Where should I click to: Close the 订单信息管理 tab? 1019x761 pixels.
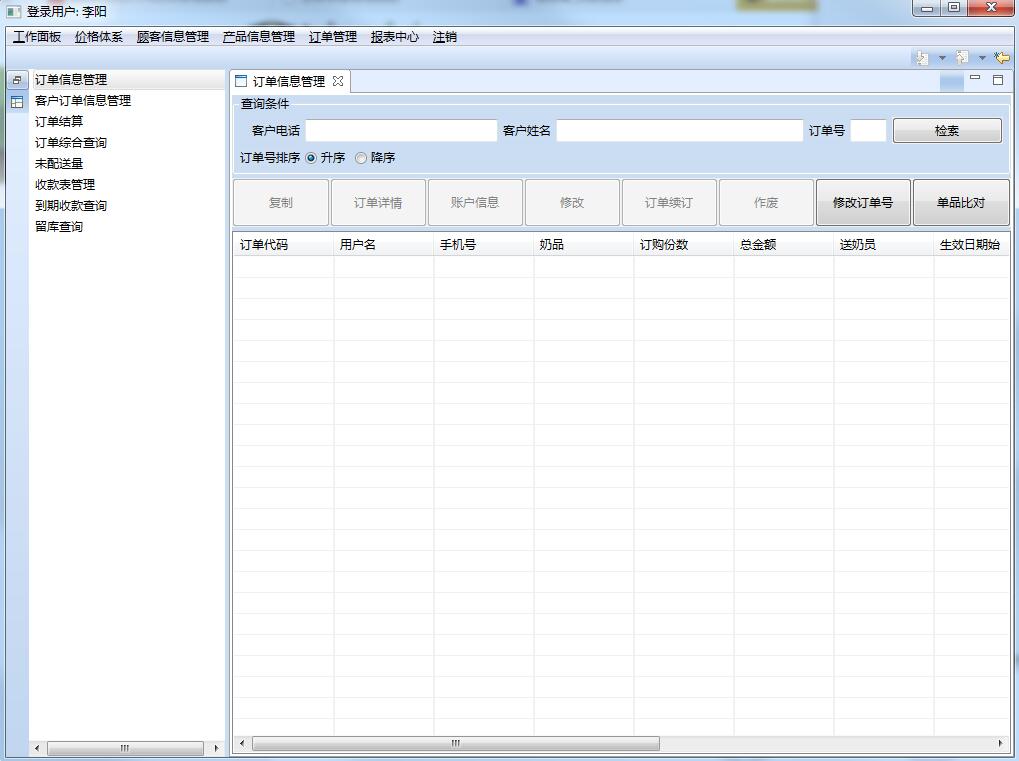click(x=337, y=81)
